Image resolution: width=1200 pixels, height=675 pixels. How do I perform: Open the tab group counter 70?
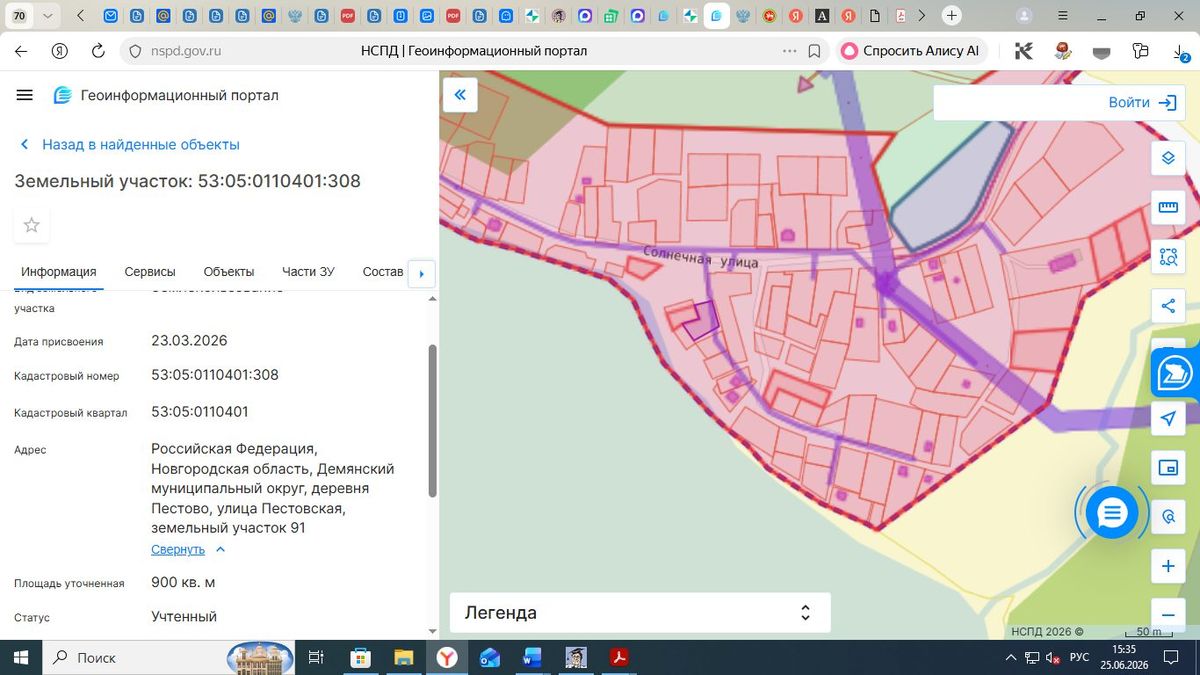click(x=20, y=16)
